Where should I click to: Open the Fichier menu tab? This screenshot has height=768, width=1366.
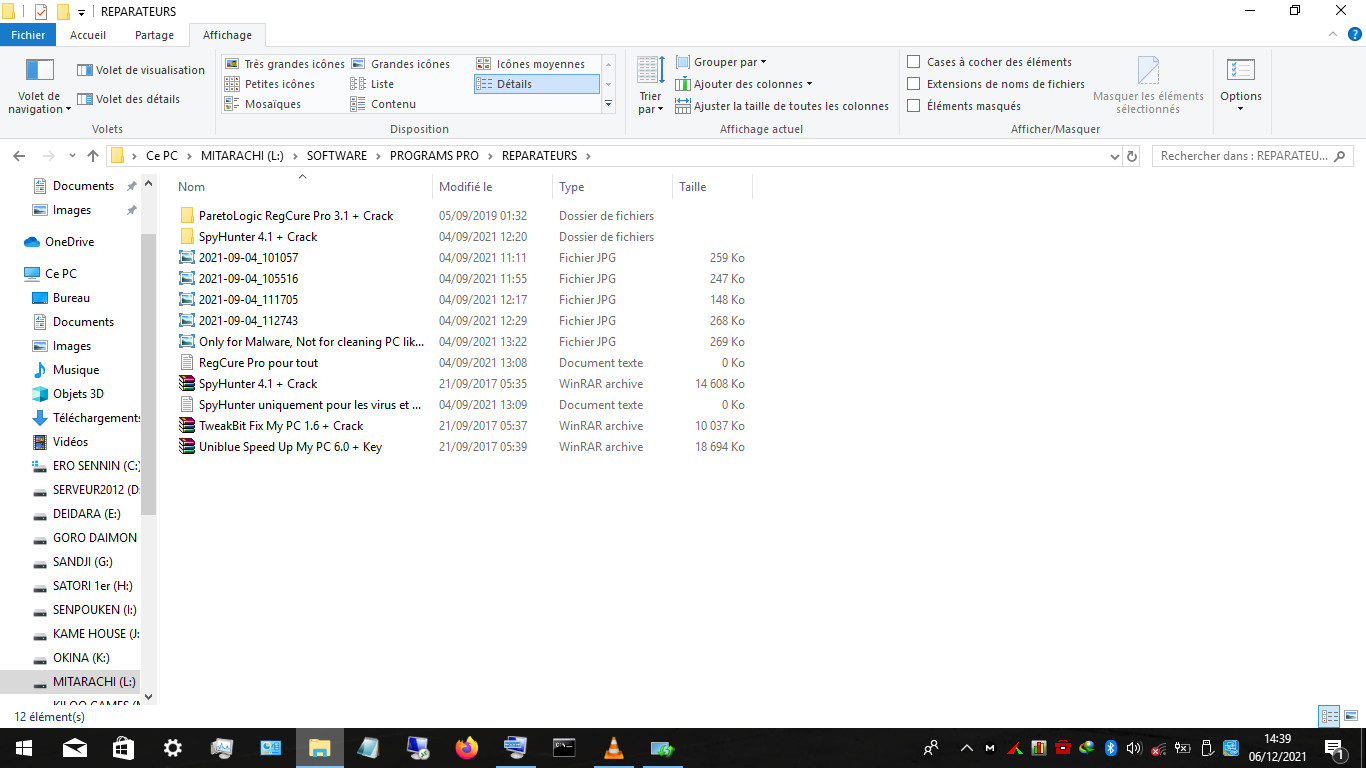(x=28, y=35)
